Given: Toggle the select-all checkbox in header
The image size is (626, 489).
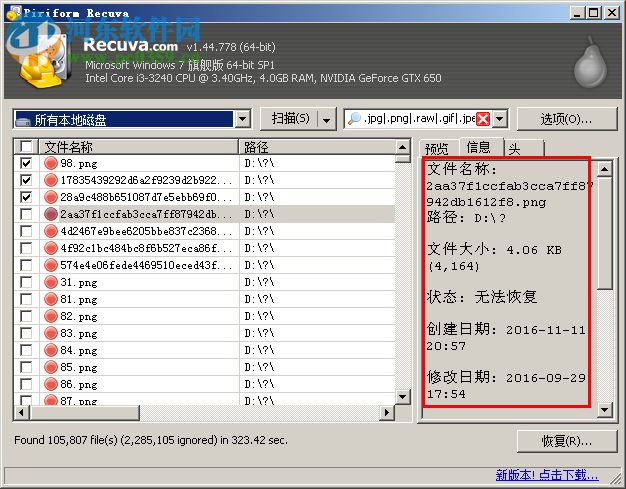Looking at the screenshot, I should point(26,147).
